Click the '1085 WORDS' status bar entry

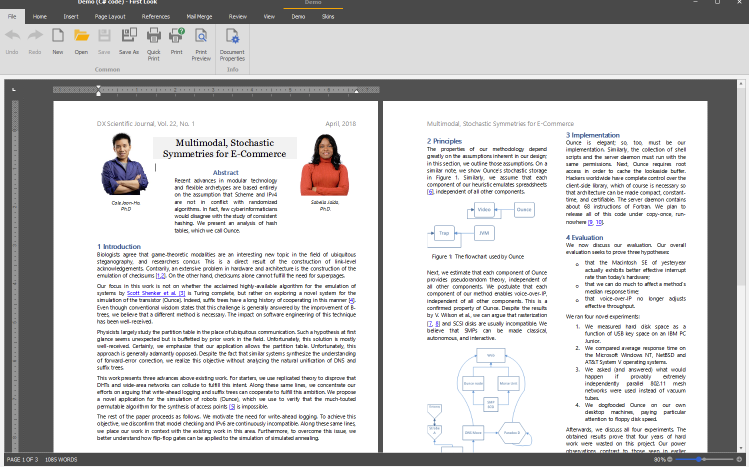[x=61, y=459]
